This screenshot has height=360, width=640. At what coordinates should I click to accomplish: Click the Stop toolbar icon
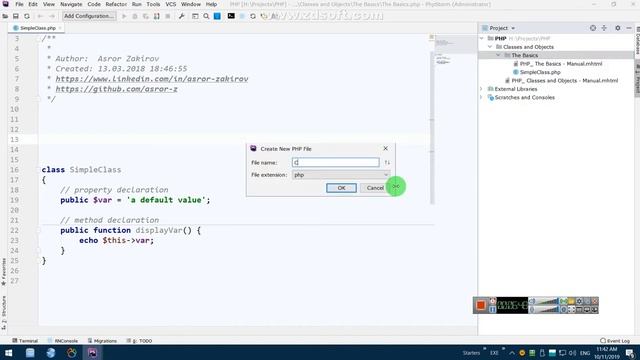(x=168, y=16)
